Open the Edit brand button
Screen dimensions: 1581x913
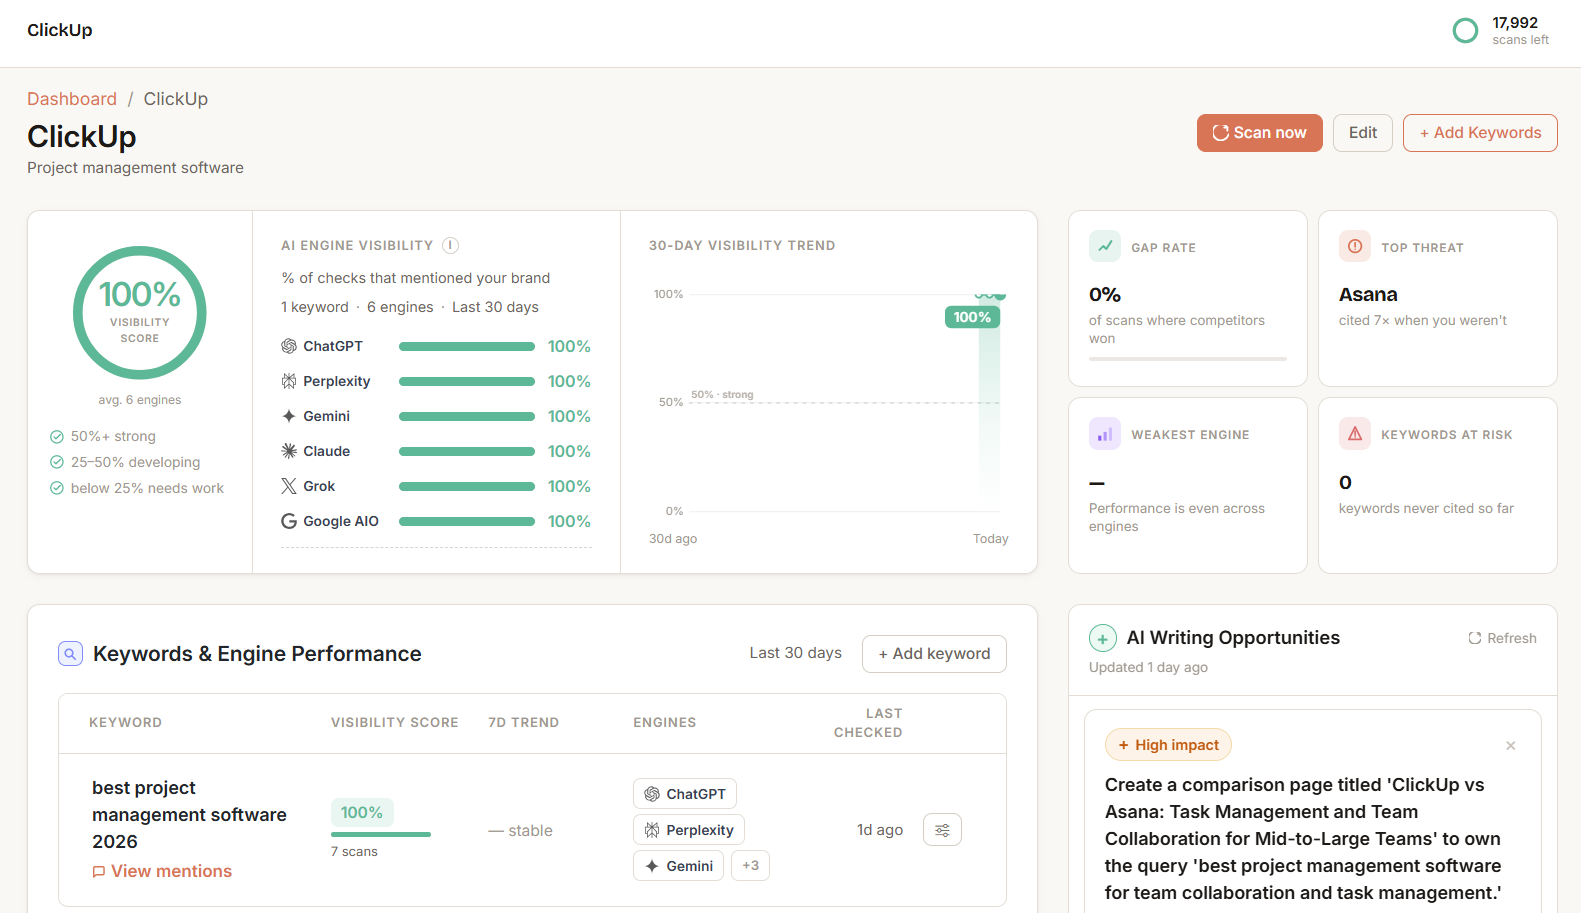(1362, 133)
